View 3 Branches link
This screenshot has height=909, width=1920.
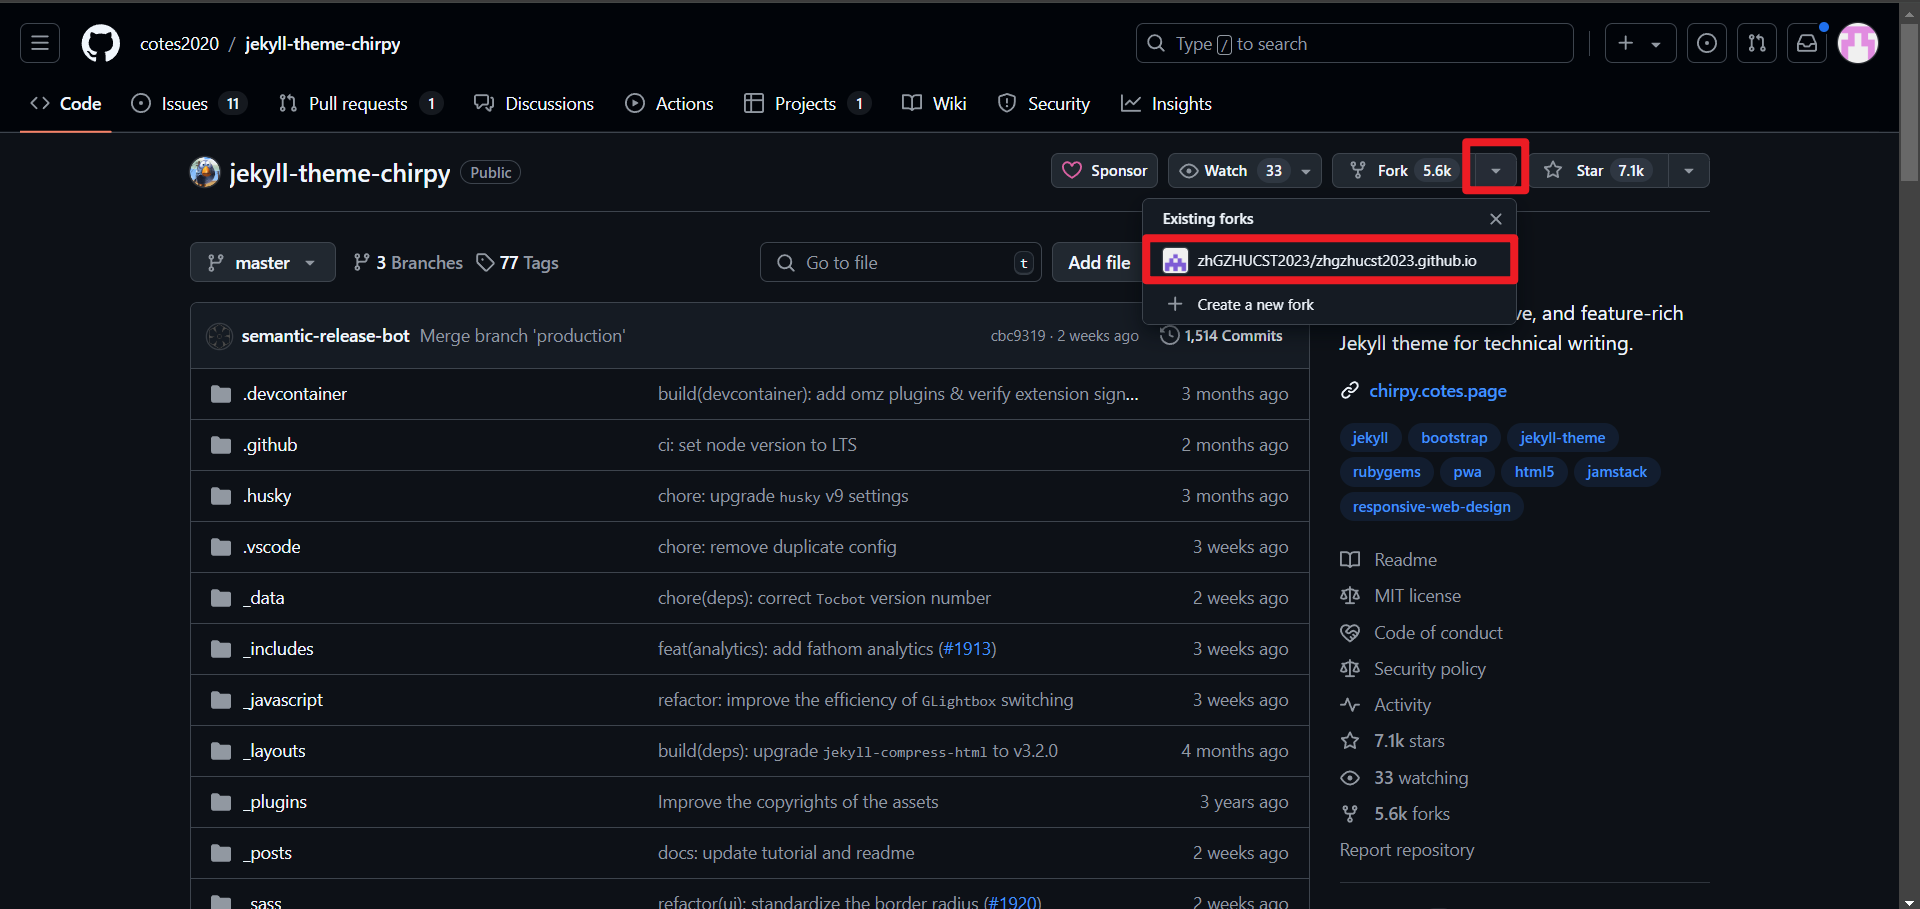(x=408, y=263)
